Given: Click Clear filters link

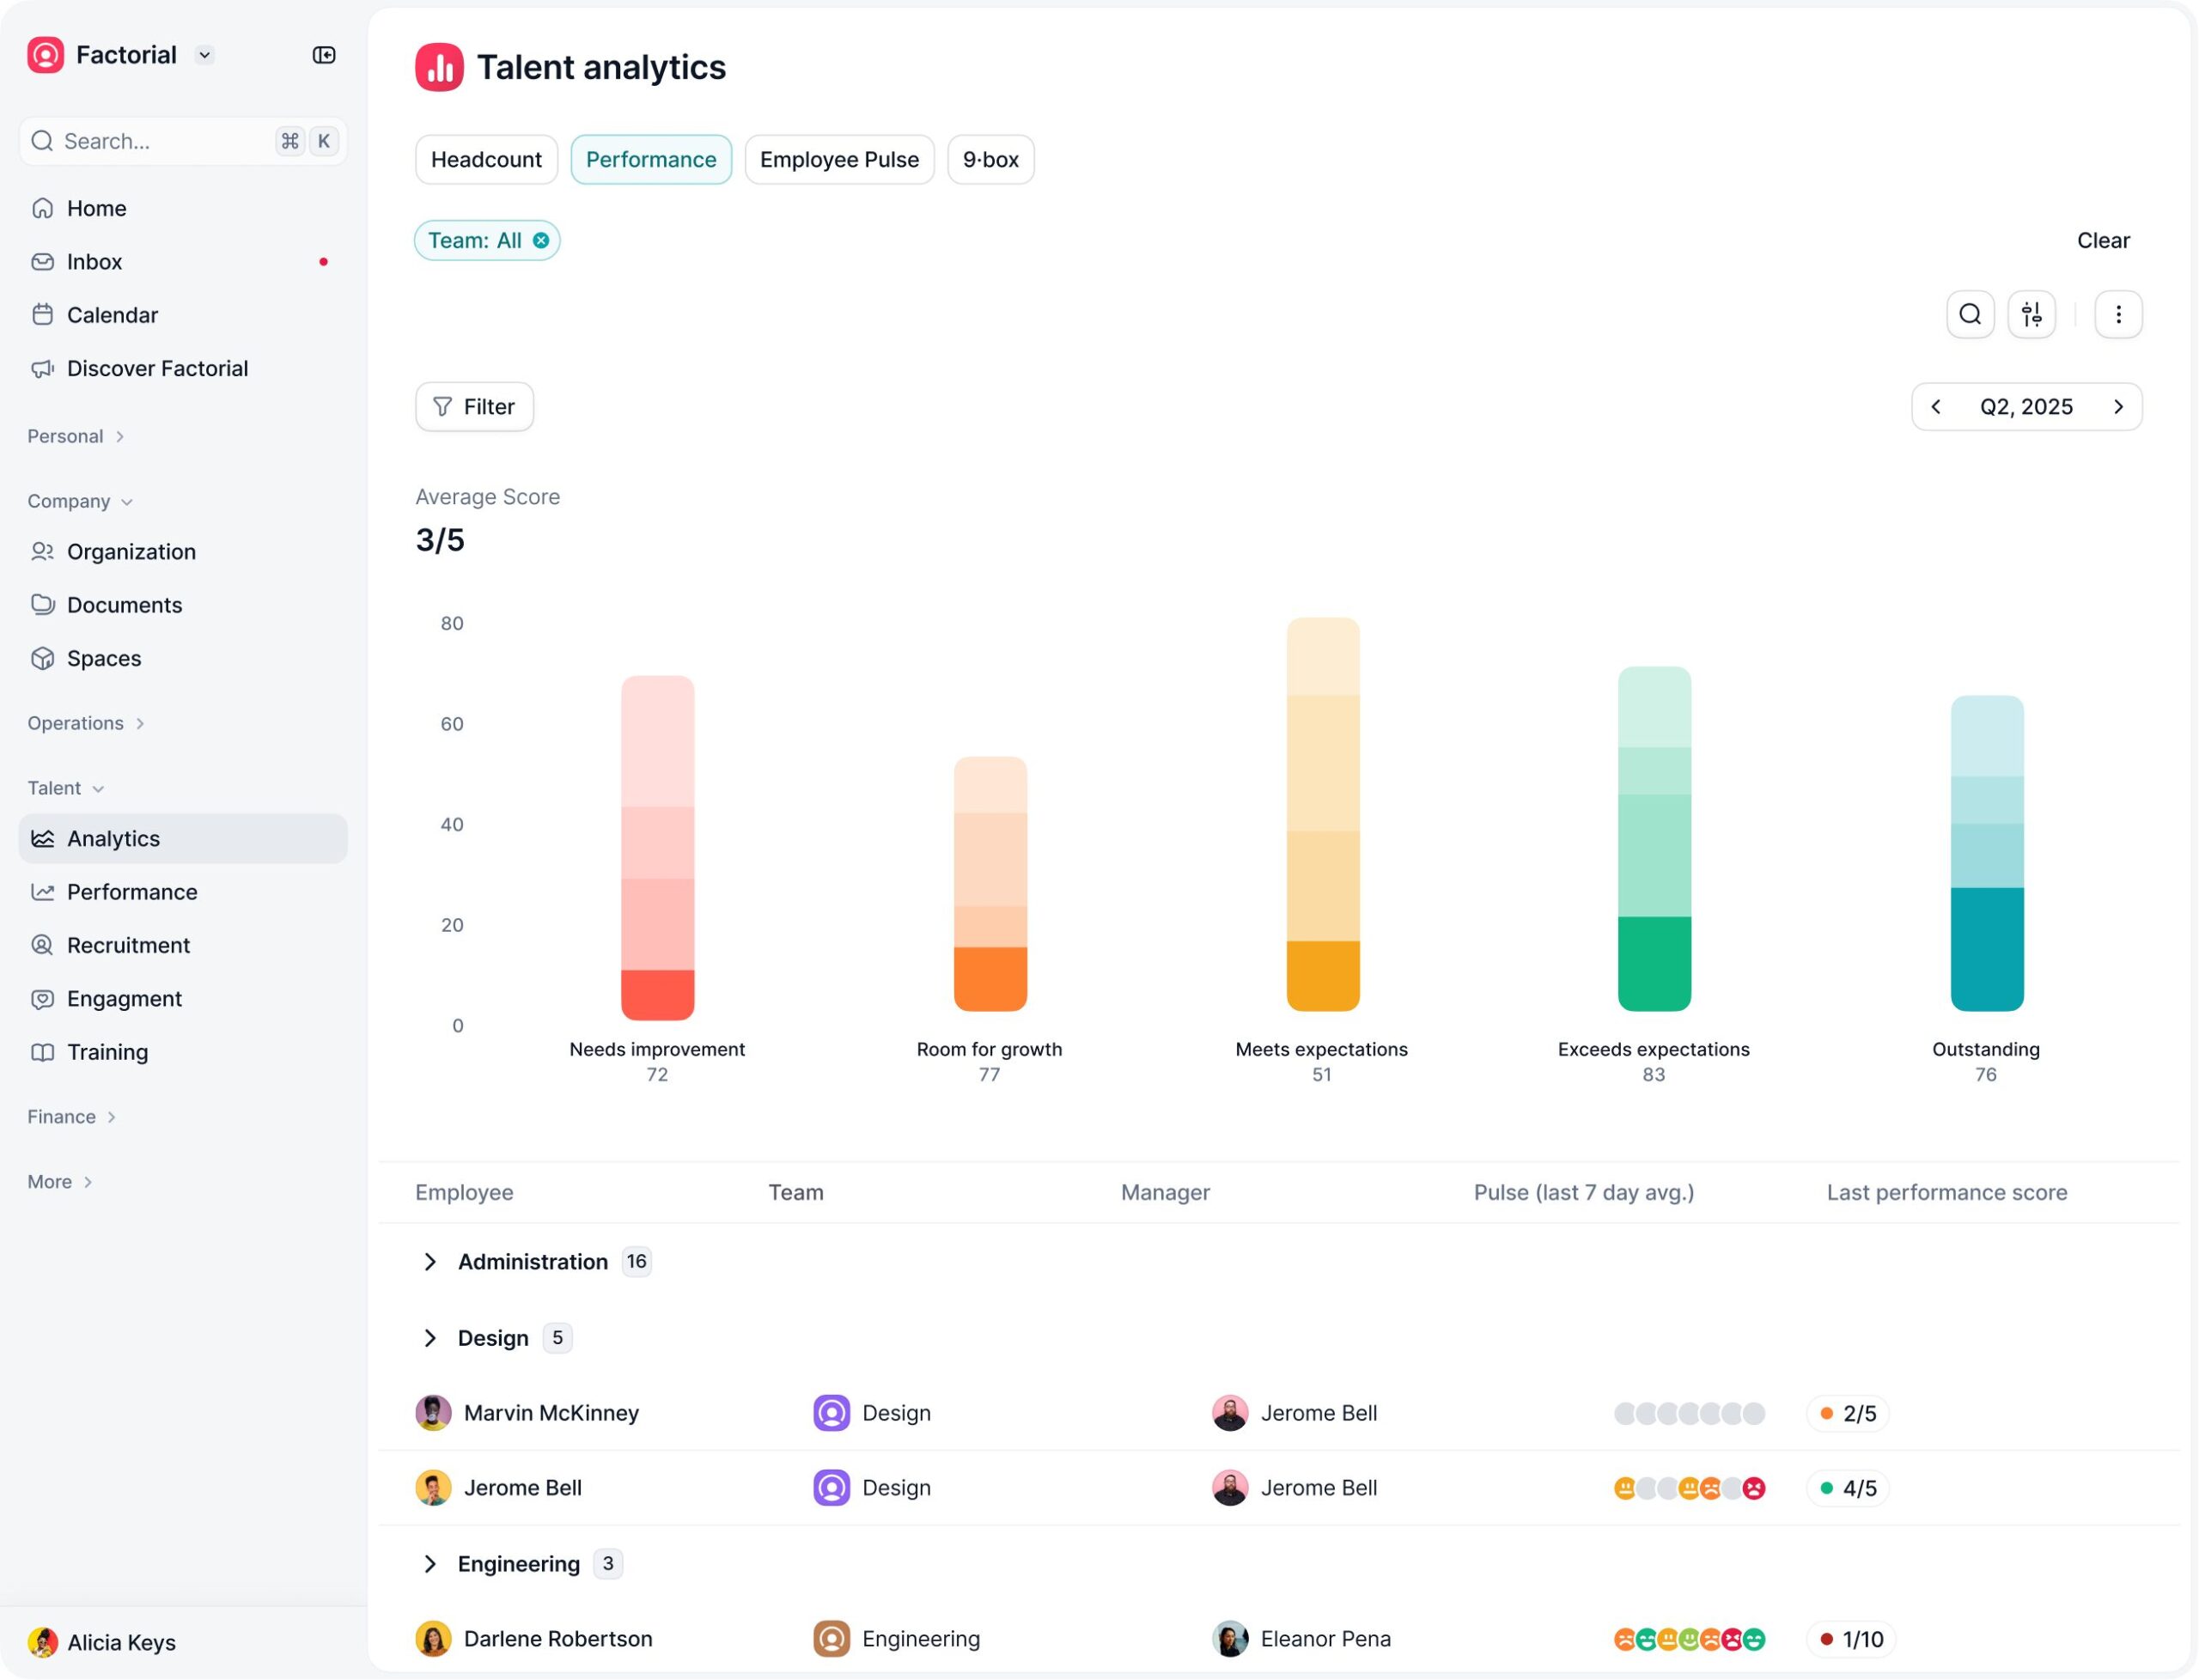Looking at the screenshot, I should (2103, 240).
